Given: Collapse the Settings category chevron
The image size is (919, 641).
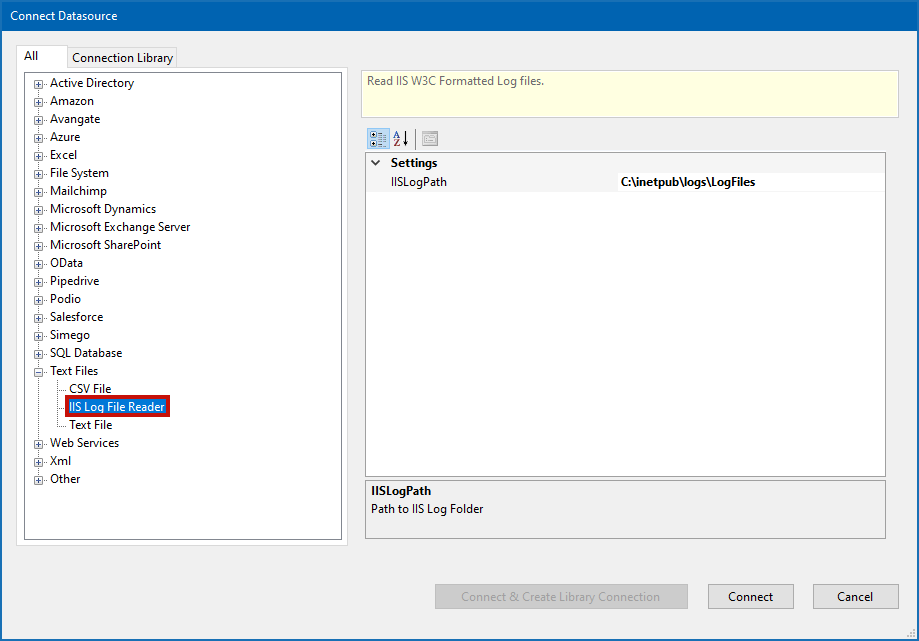Looking at the screenshot, I should pyautogui.click(x=376, y=163).
